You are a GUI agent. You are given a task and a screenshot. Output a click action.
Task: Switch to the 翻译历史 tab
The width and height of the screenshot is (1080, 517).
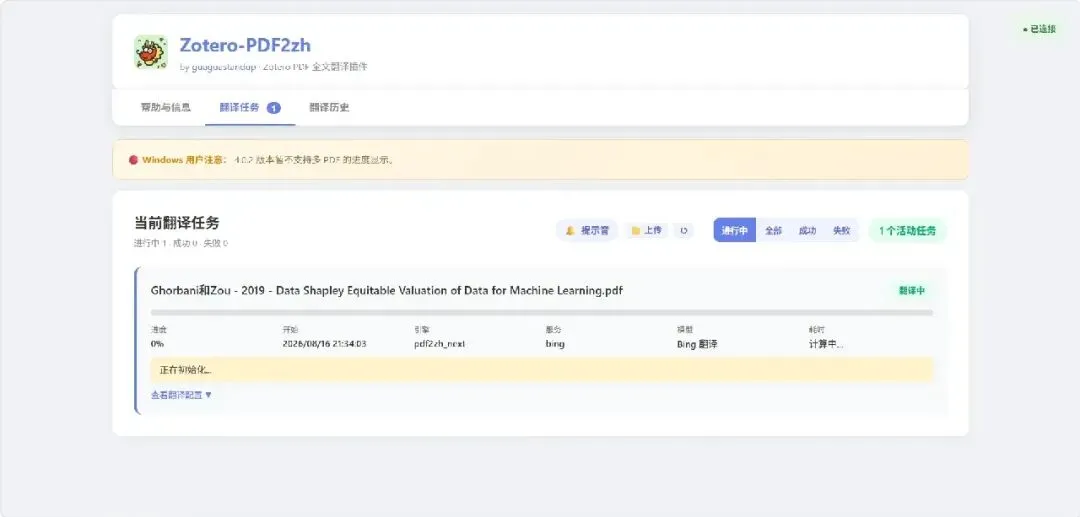coord(329,107)
